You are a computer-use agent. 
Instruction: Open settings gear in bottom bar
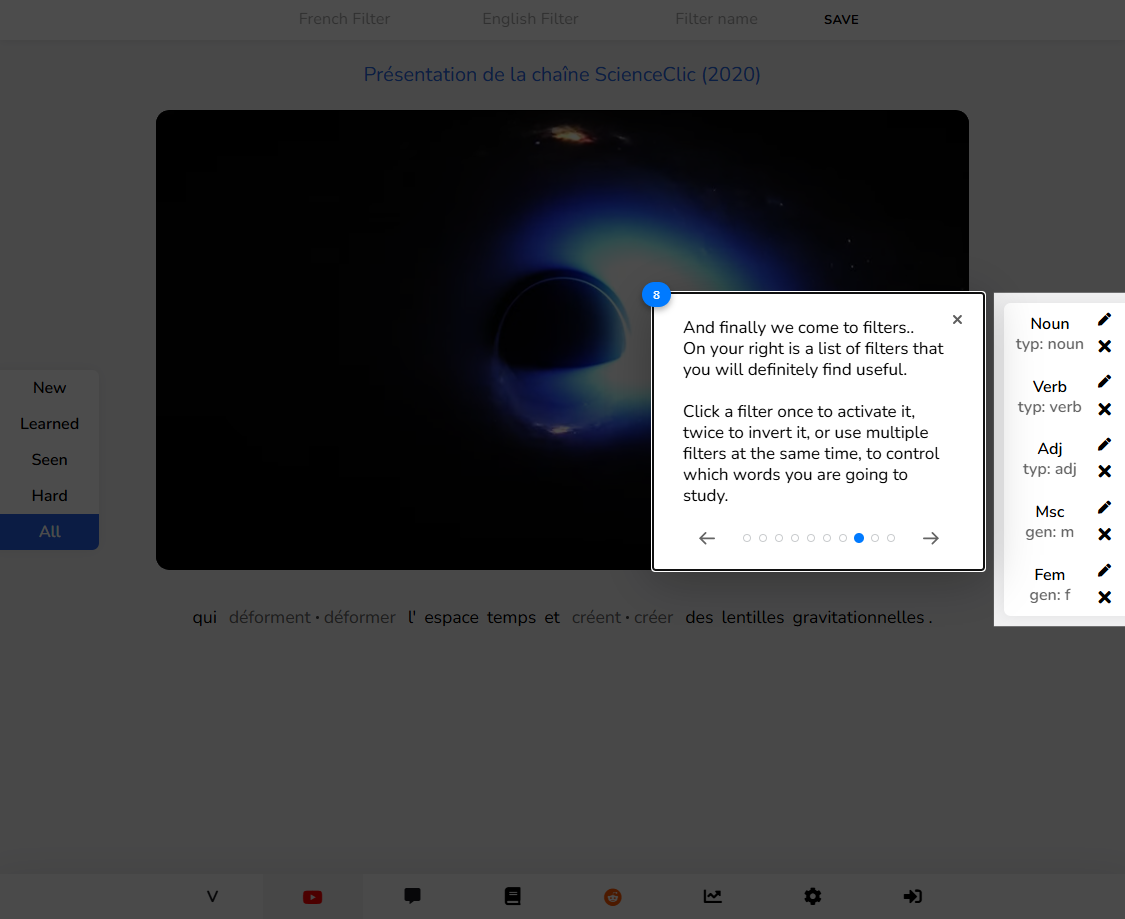(812, 896)
